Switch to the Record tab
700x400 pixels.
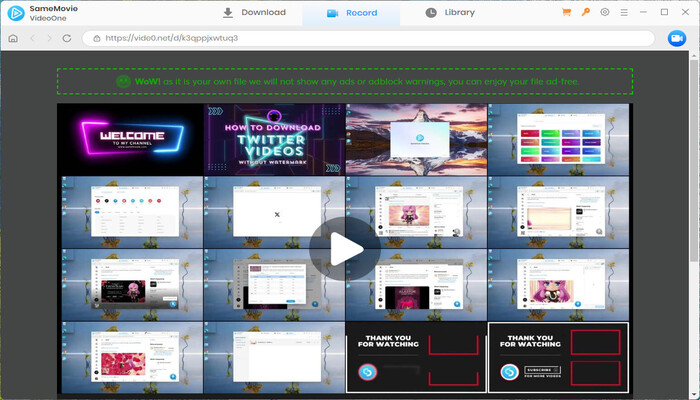pyautogui.click(x=351, y=13)
